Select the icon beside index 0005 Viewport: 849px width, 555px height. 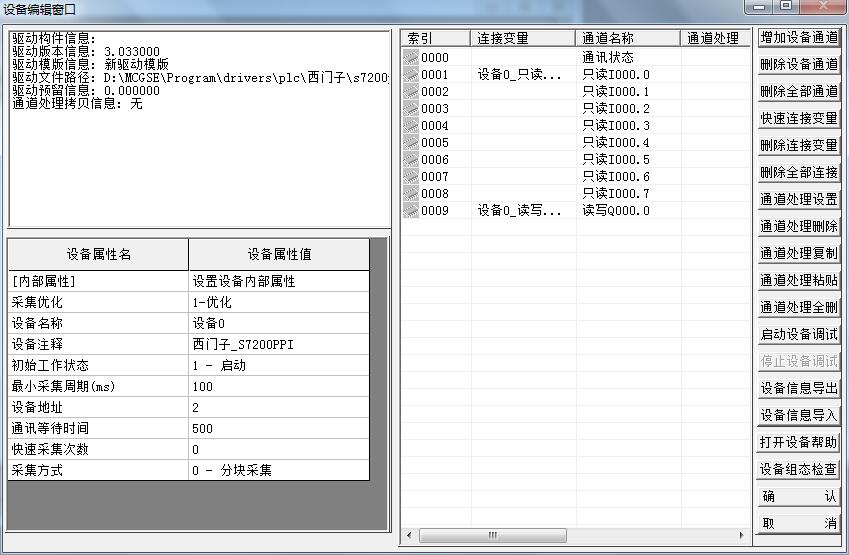(x=411, y=143)
